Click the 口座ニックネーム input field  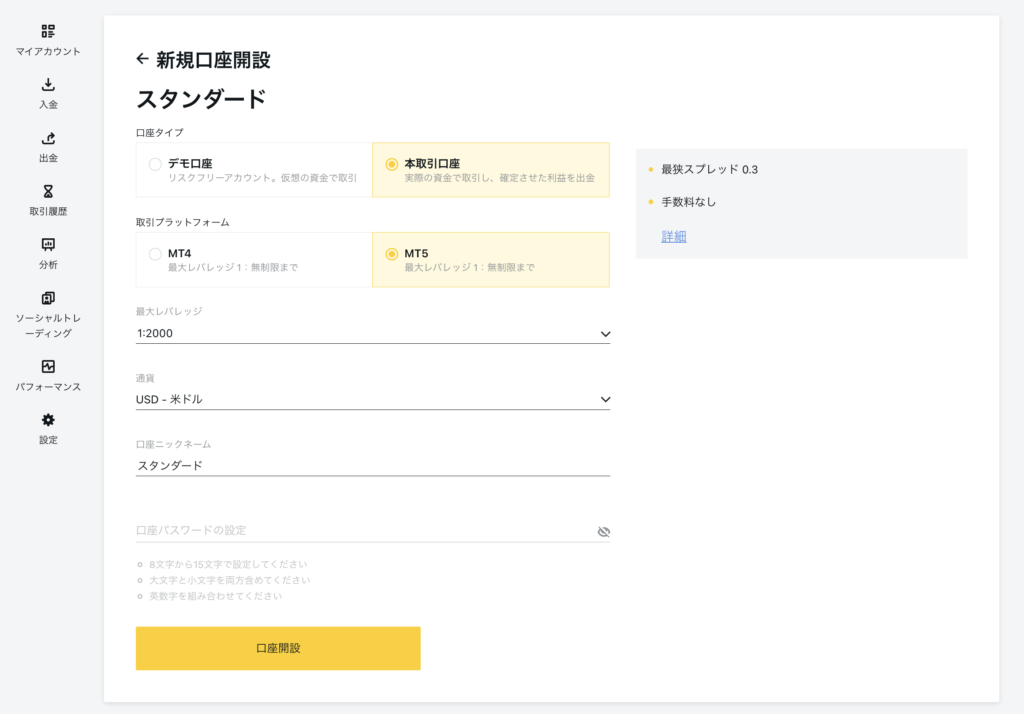(x=373, y=466)
